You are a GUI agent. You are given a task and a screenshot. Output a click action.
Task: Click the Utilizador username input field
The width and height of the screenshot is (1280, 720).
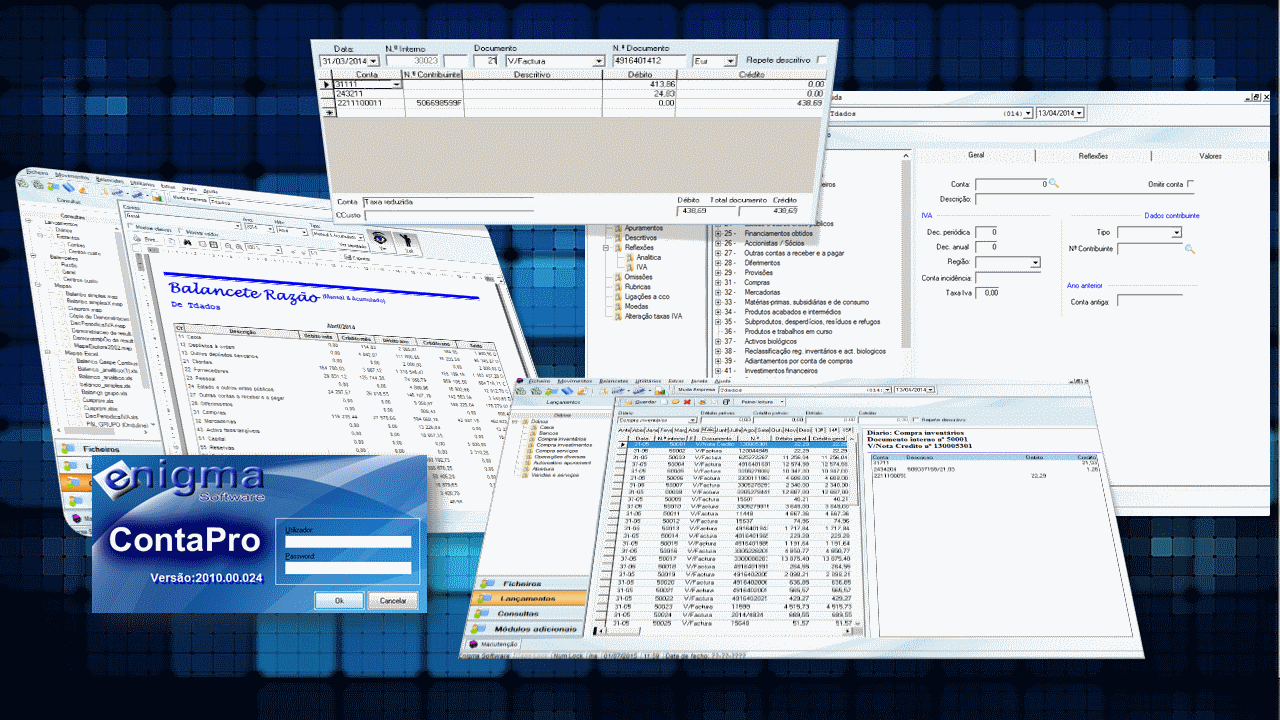(347, 542)
